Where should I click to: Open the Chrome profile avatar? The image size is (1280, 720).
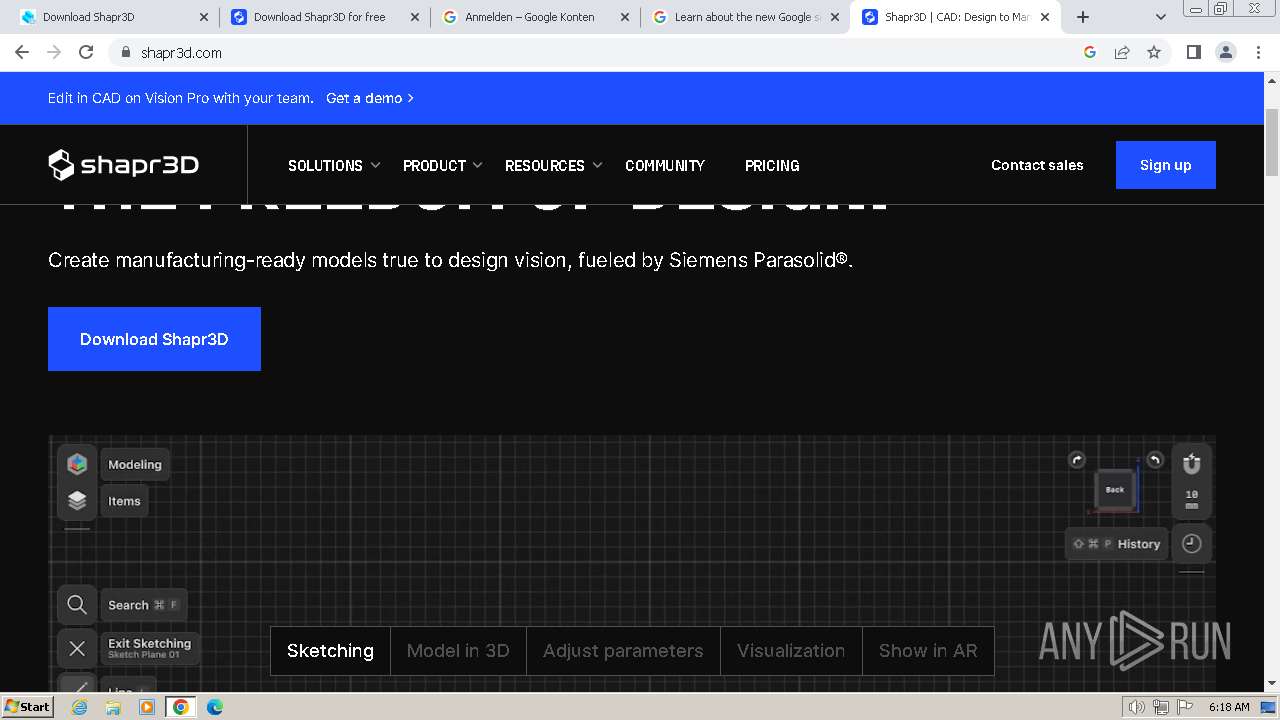[1226, 52]
